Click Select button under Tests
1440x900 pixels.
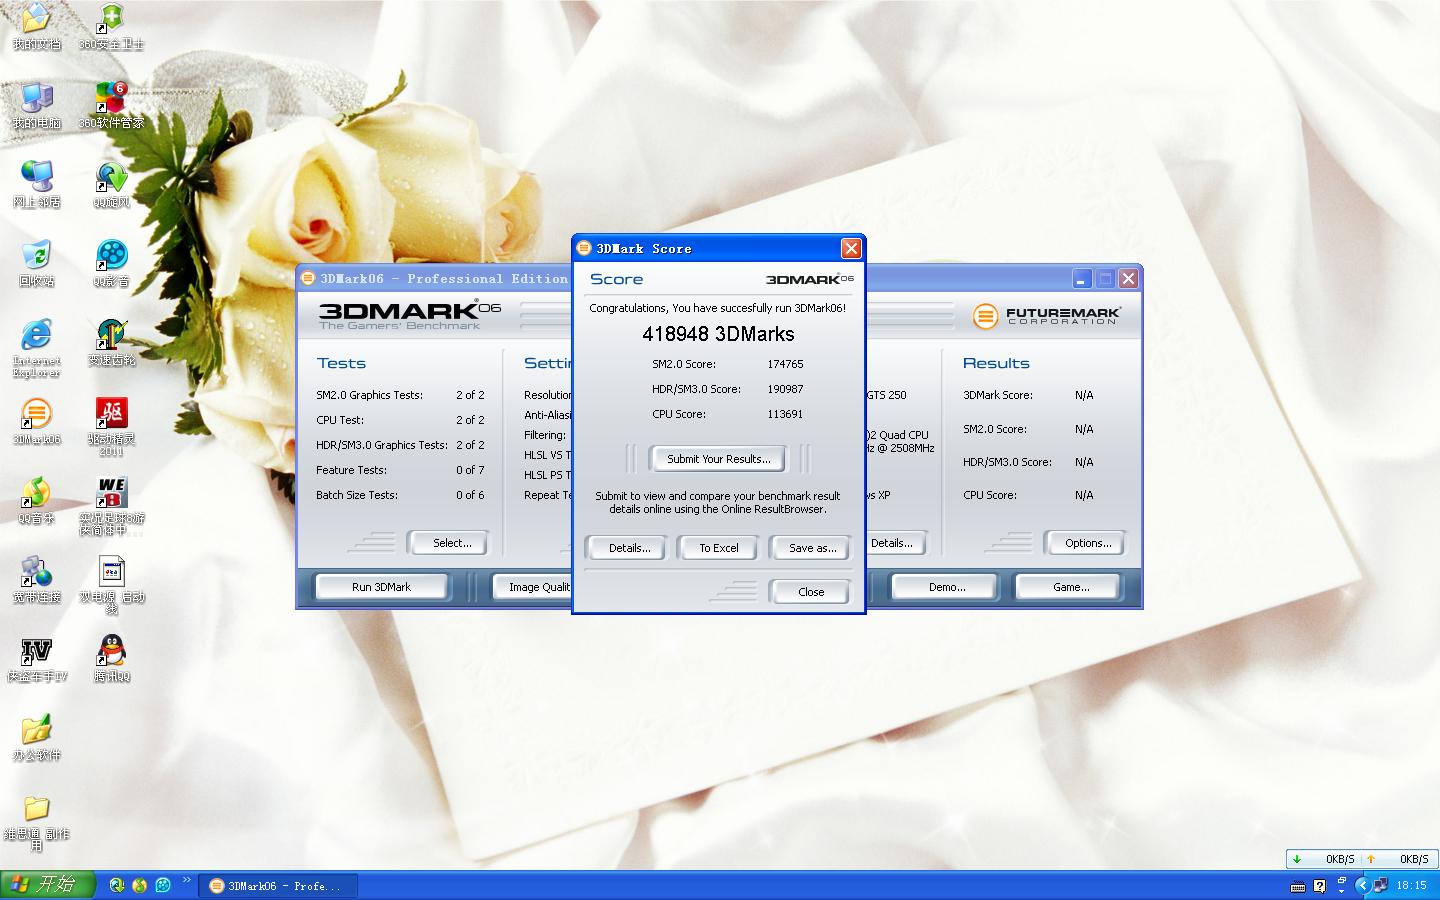point(451,543)
